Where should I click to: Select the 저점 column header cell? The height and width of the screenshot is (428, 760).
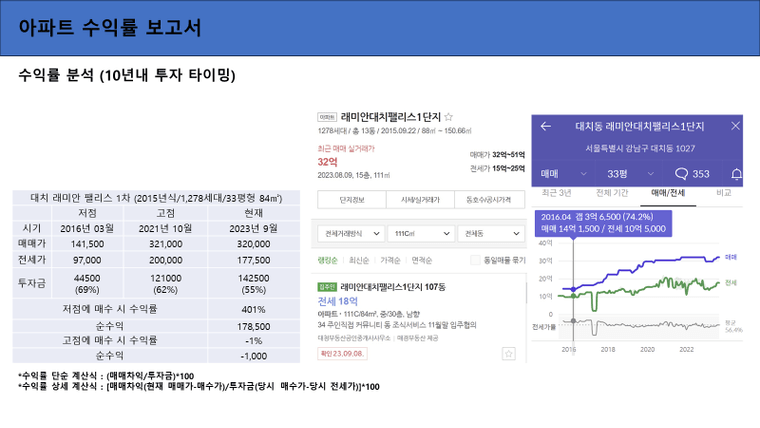[87, 213]
